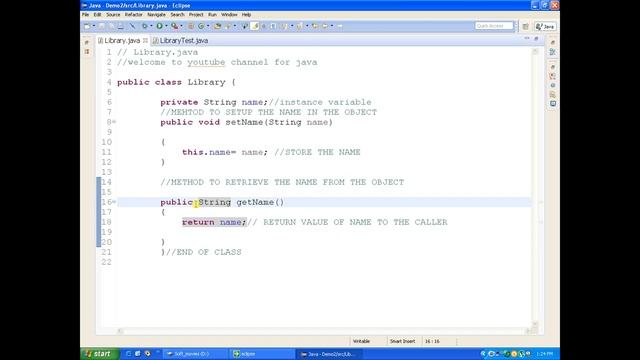Restore the top-left minimized view stack
This screenshot has width=640, height=360.
[x=87, y=42]
